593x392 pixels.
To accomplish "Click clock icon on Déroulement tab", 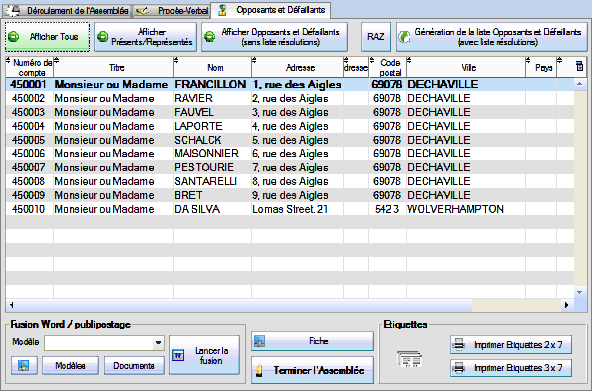I will 13,11.
